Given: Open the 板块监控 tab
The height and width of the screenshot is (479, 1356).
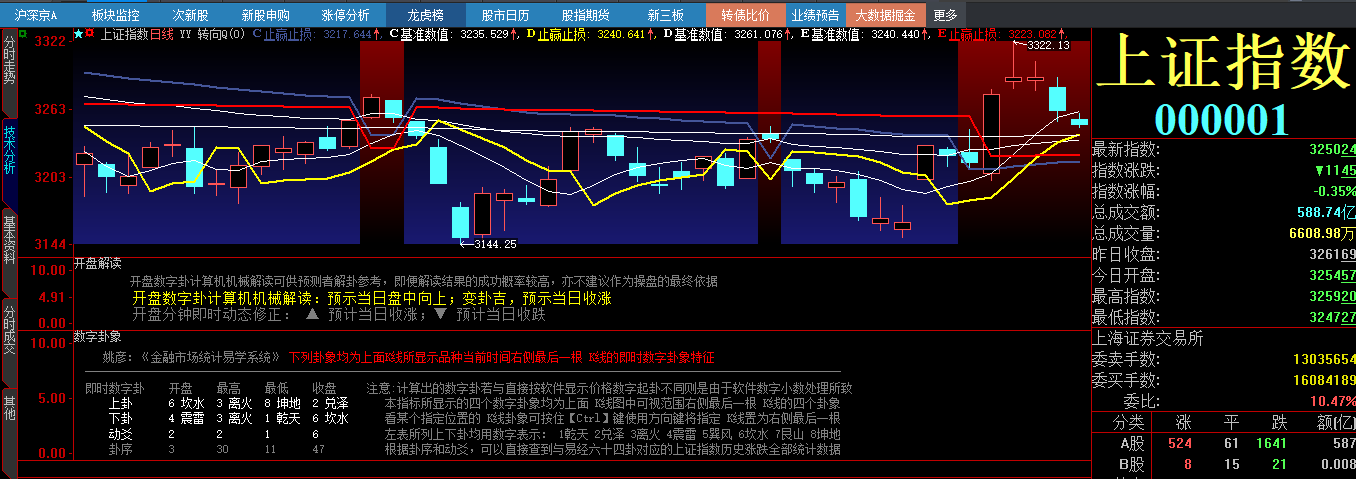Looking at the screenshot, I should (116, 15).
